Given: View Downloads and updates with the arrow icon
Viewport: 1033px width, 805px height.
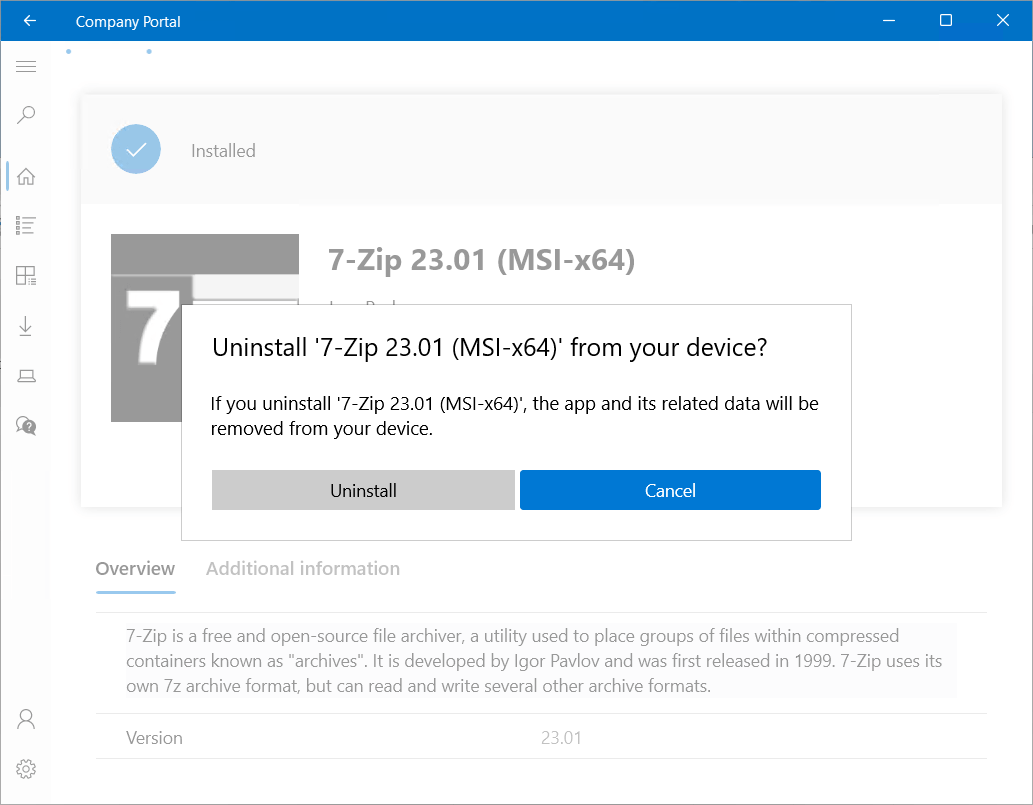Looking at the screenshot, I should coord(26,325).
